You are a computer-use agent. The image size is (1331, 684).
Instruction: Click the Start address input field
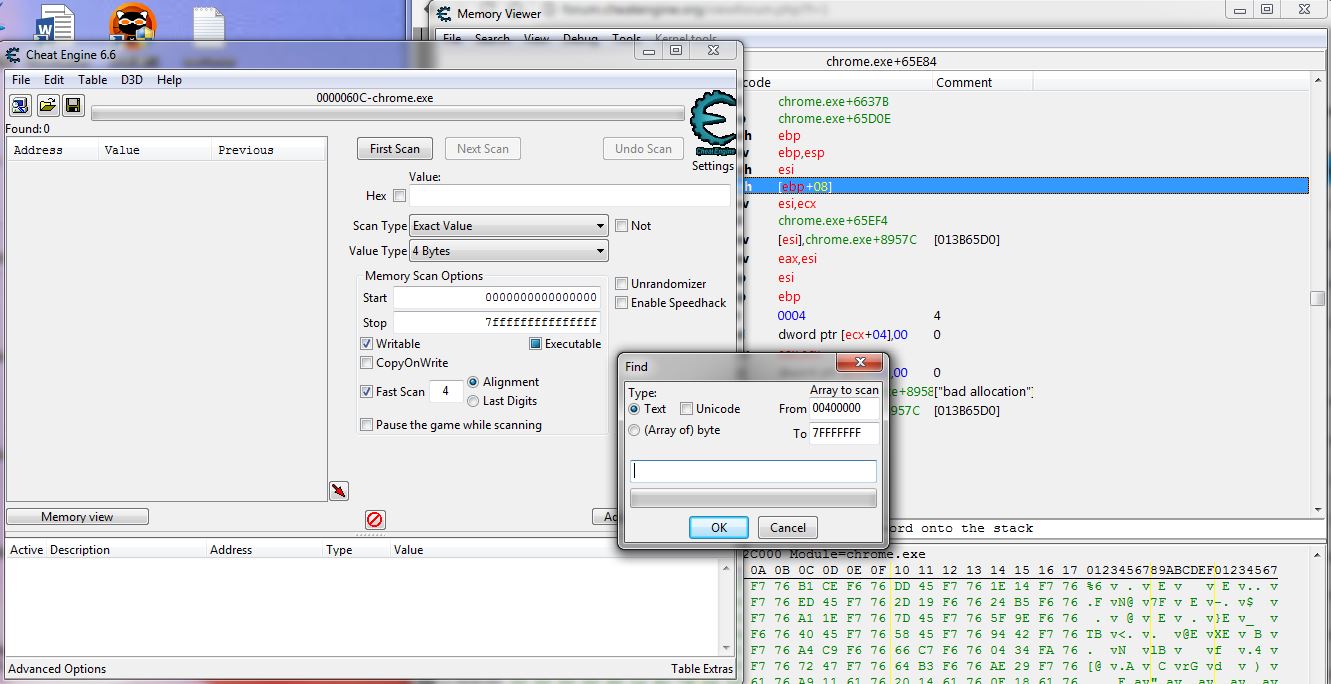coord(497,298)
